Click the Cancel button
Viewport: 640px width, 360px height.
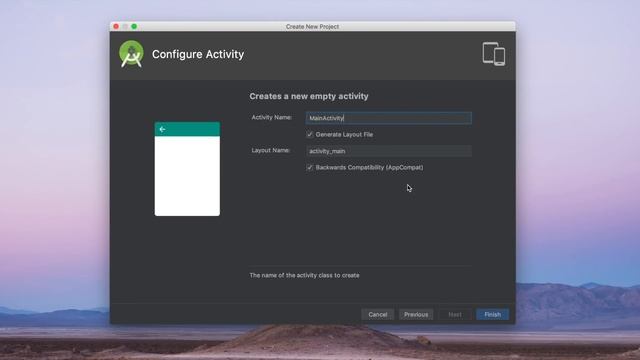tap(378, 314)
